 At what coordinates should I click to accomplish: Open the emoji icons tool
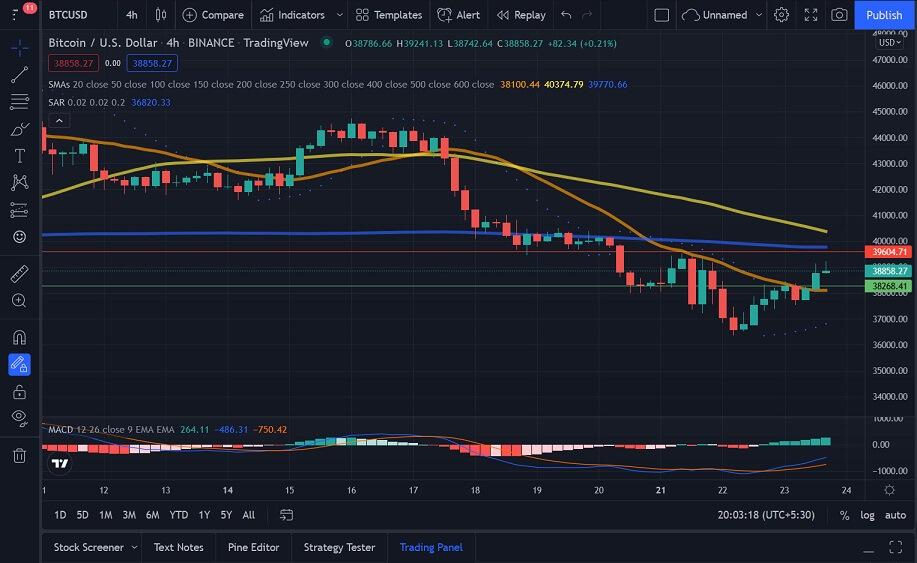tap(19, 237)
